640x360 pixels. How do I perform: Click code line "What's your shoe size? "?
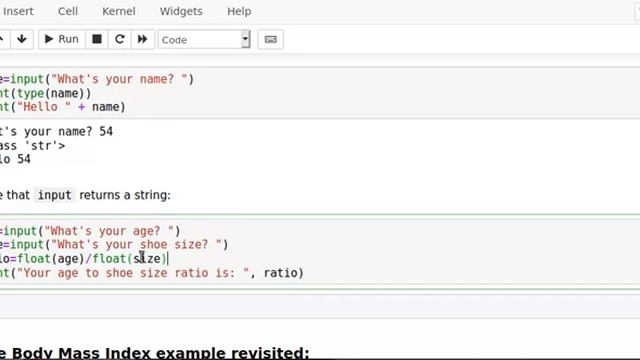(x=114, y=245)
